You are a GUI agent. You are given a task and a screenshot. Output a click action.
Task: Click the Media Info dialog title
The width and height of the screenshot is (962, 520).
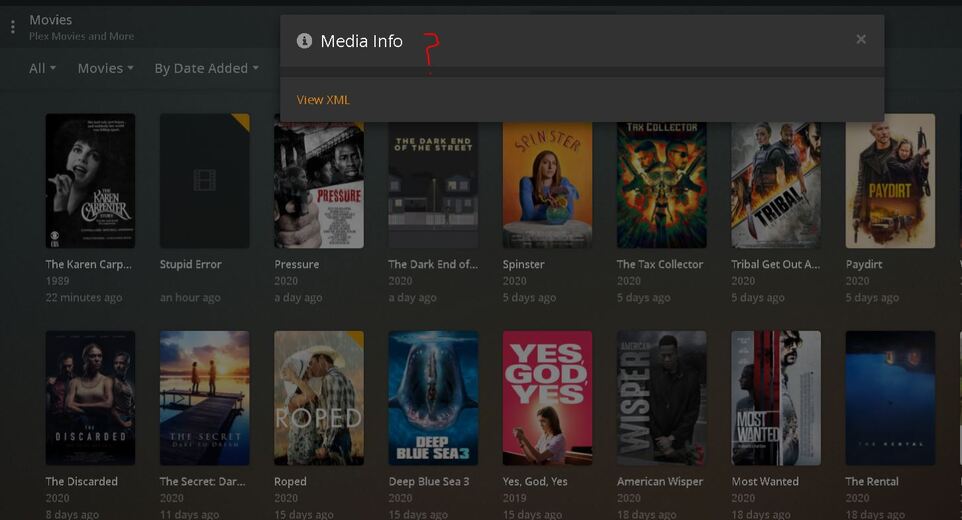[361, 41]
